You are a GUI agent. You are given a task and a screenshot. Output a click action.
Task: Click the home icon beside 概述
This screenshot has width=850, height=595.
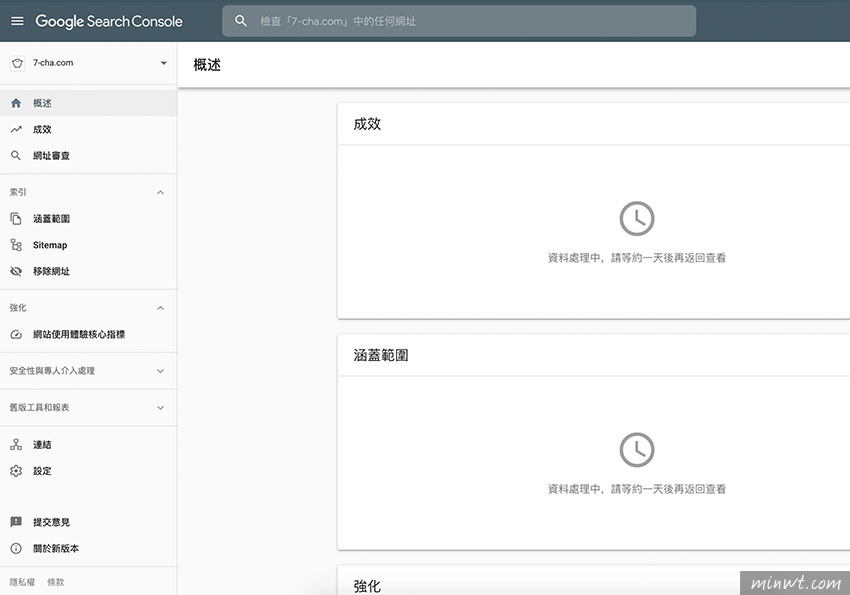(x=16, y=103)
